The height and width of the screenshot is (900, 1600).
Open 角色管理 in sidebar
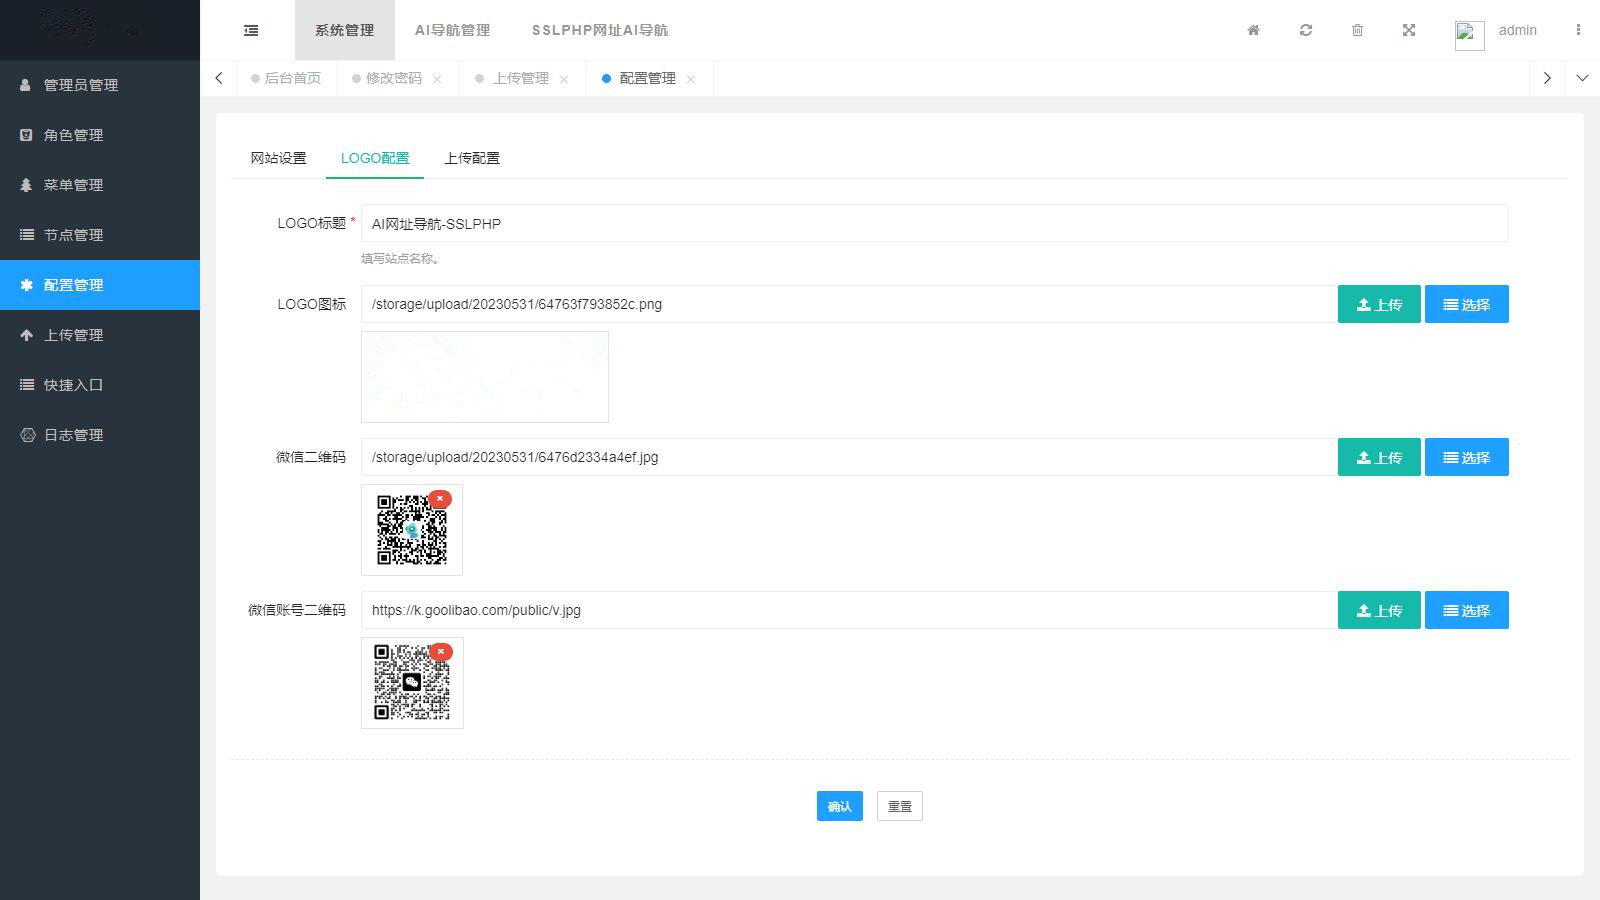[x=100, y=135]
